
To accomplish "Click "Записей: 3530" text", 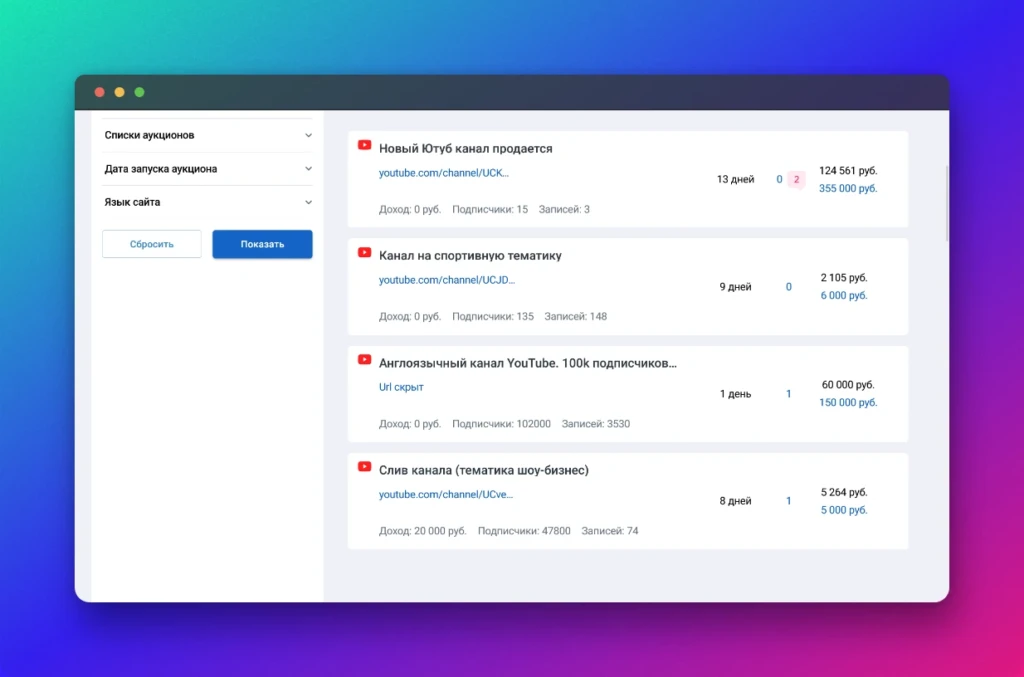I will [x=596, y=424].
